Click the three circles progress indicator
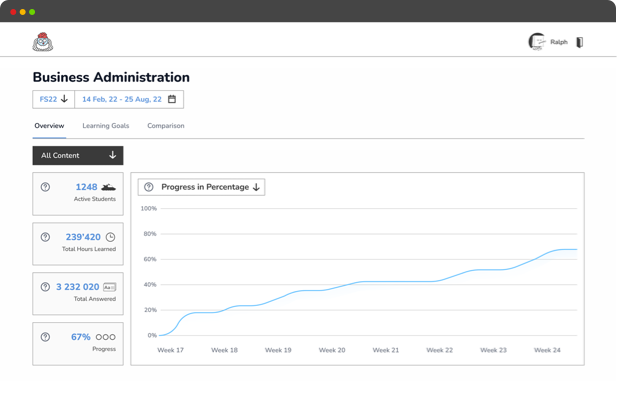This screenshot has width=617, height=397. point(105,337)
